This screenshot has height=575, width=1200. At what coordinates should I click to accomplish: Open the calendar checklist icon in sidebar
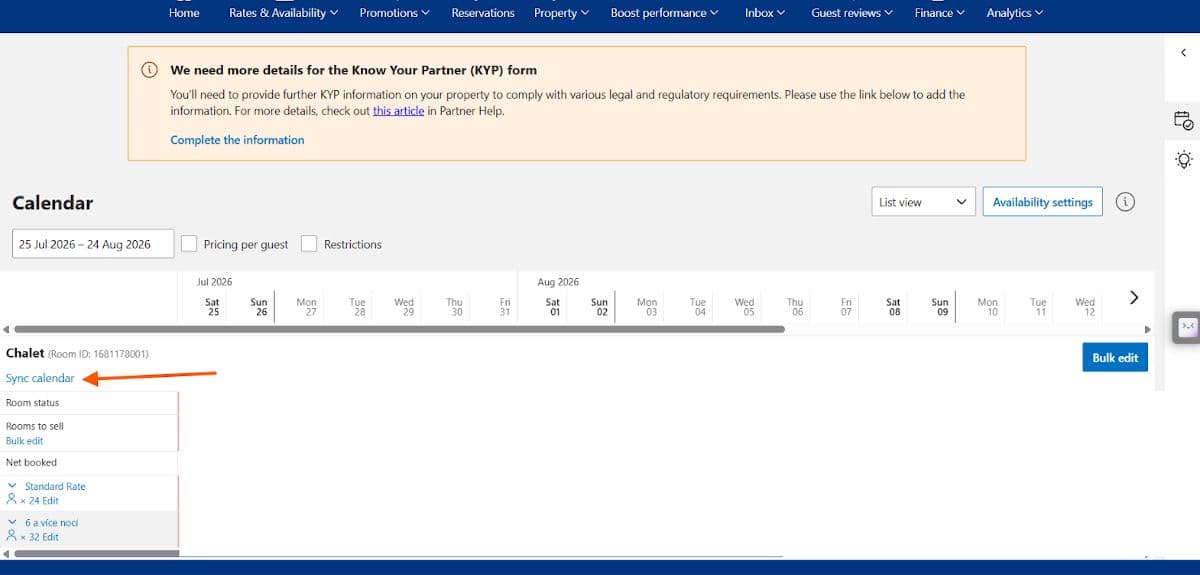coord(1183,120)
